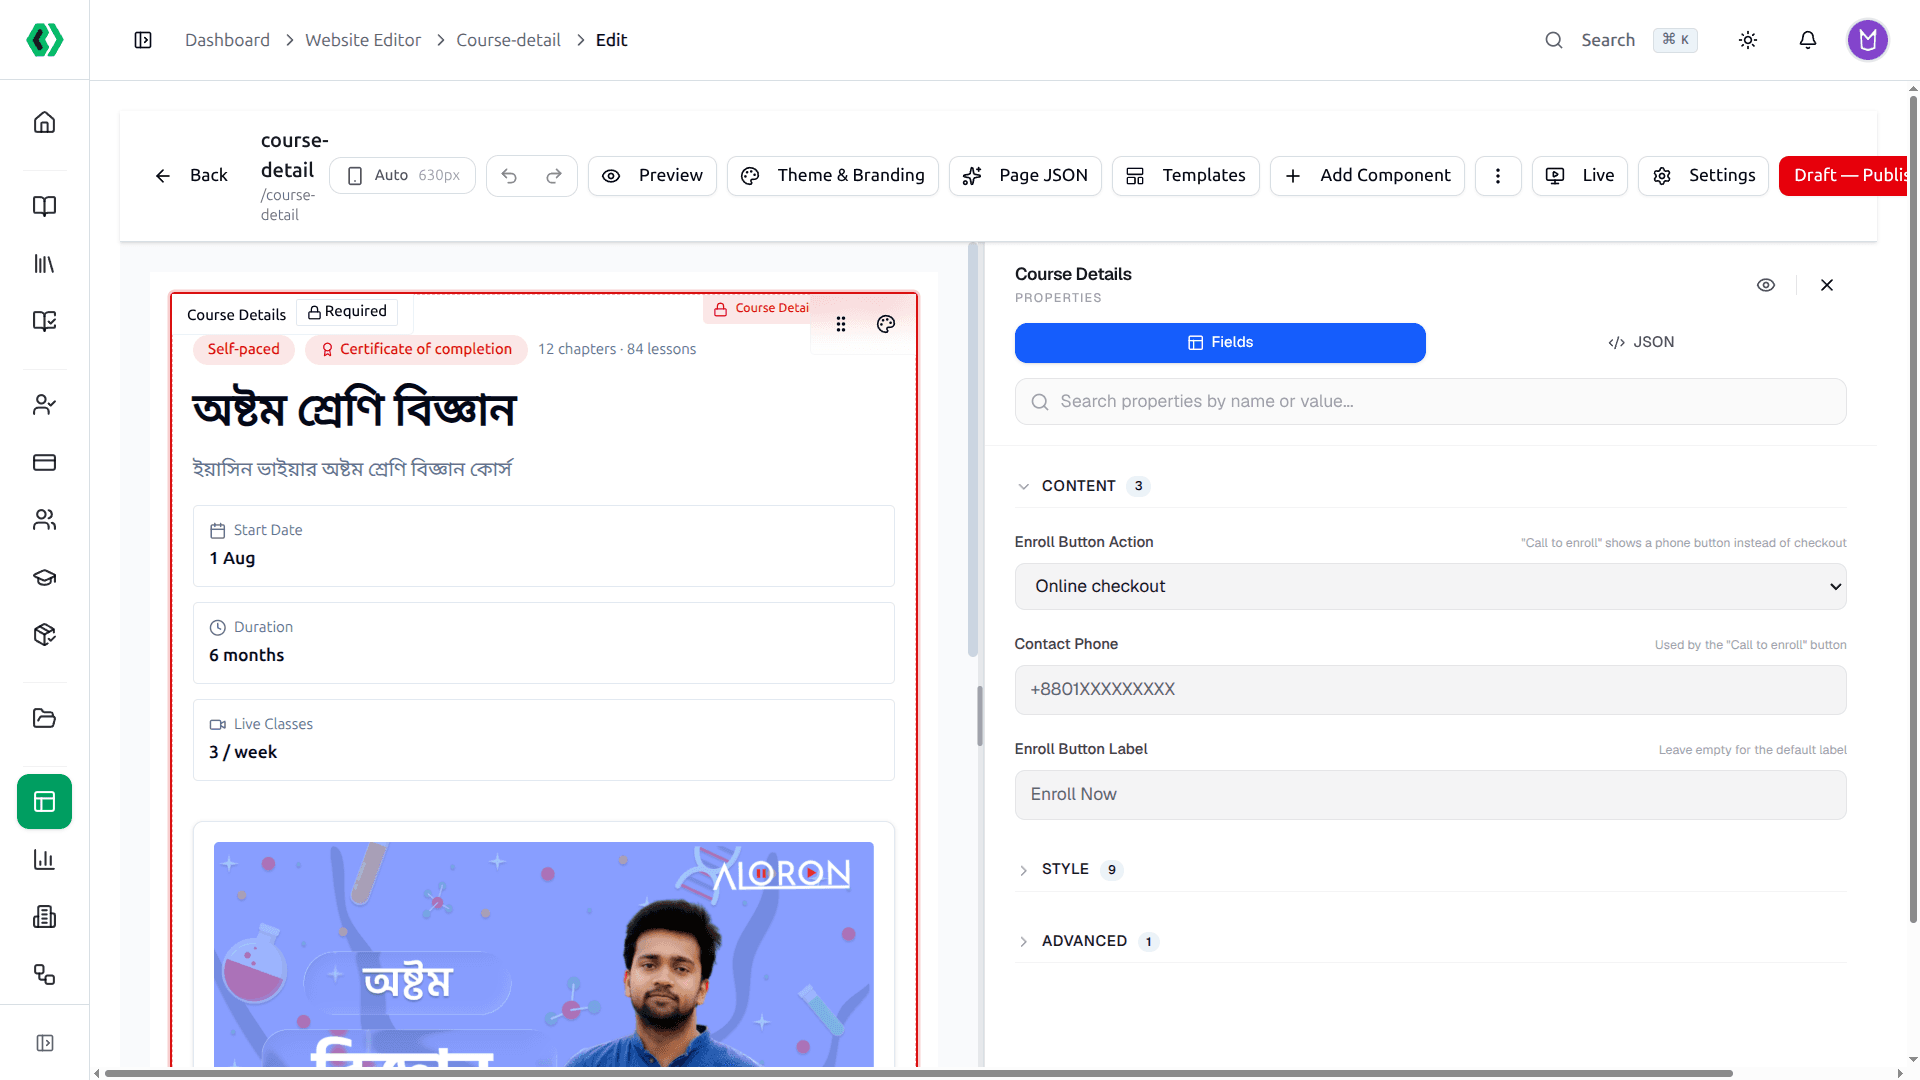This screenshot has height=1080, width=1920.
Task: Click the Live button
Action: (x=1580, y=176)
